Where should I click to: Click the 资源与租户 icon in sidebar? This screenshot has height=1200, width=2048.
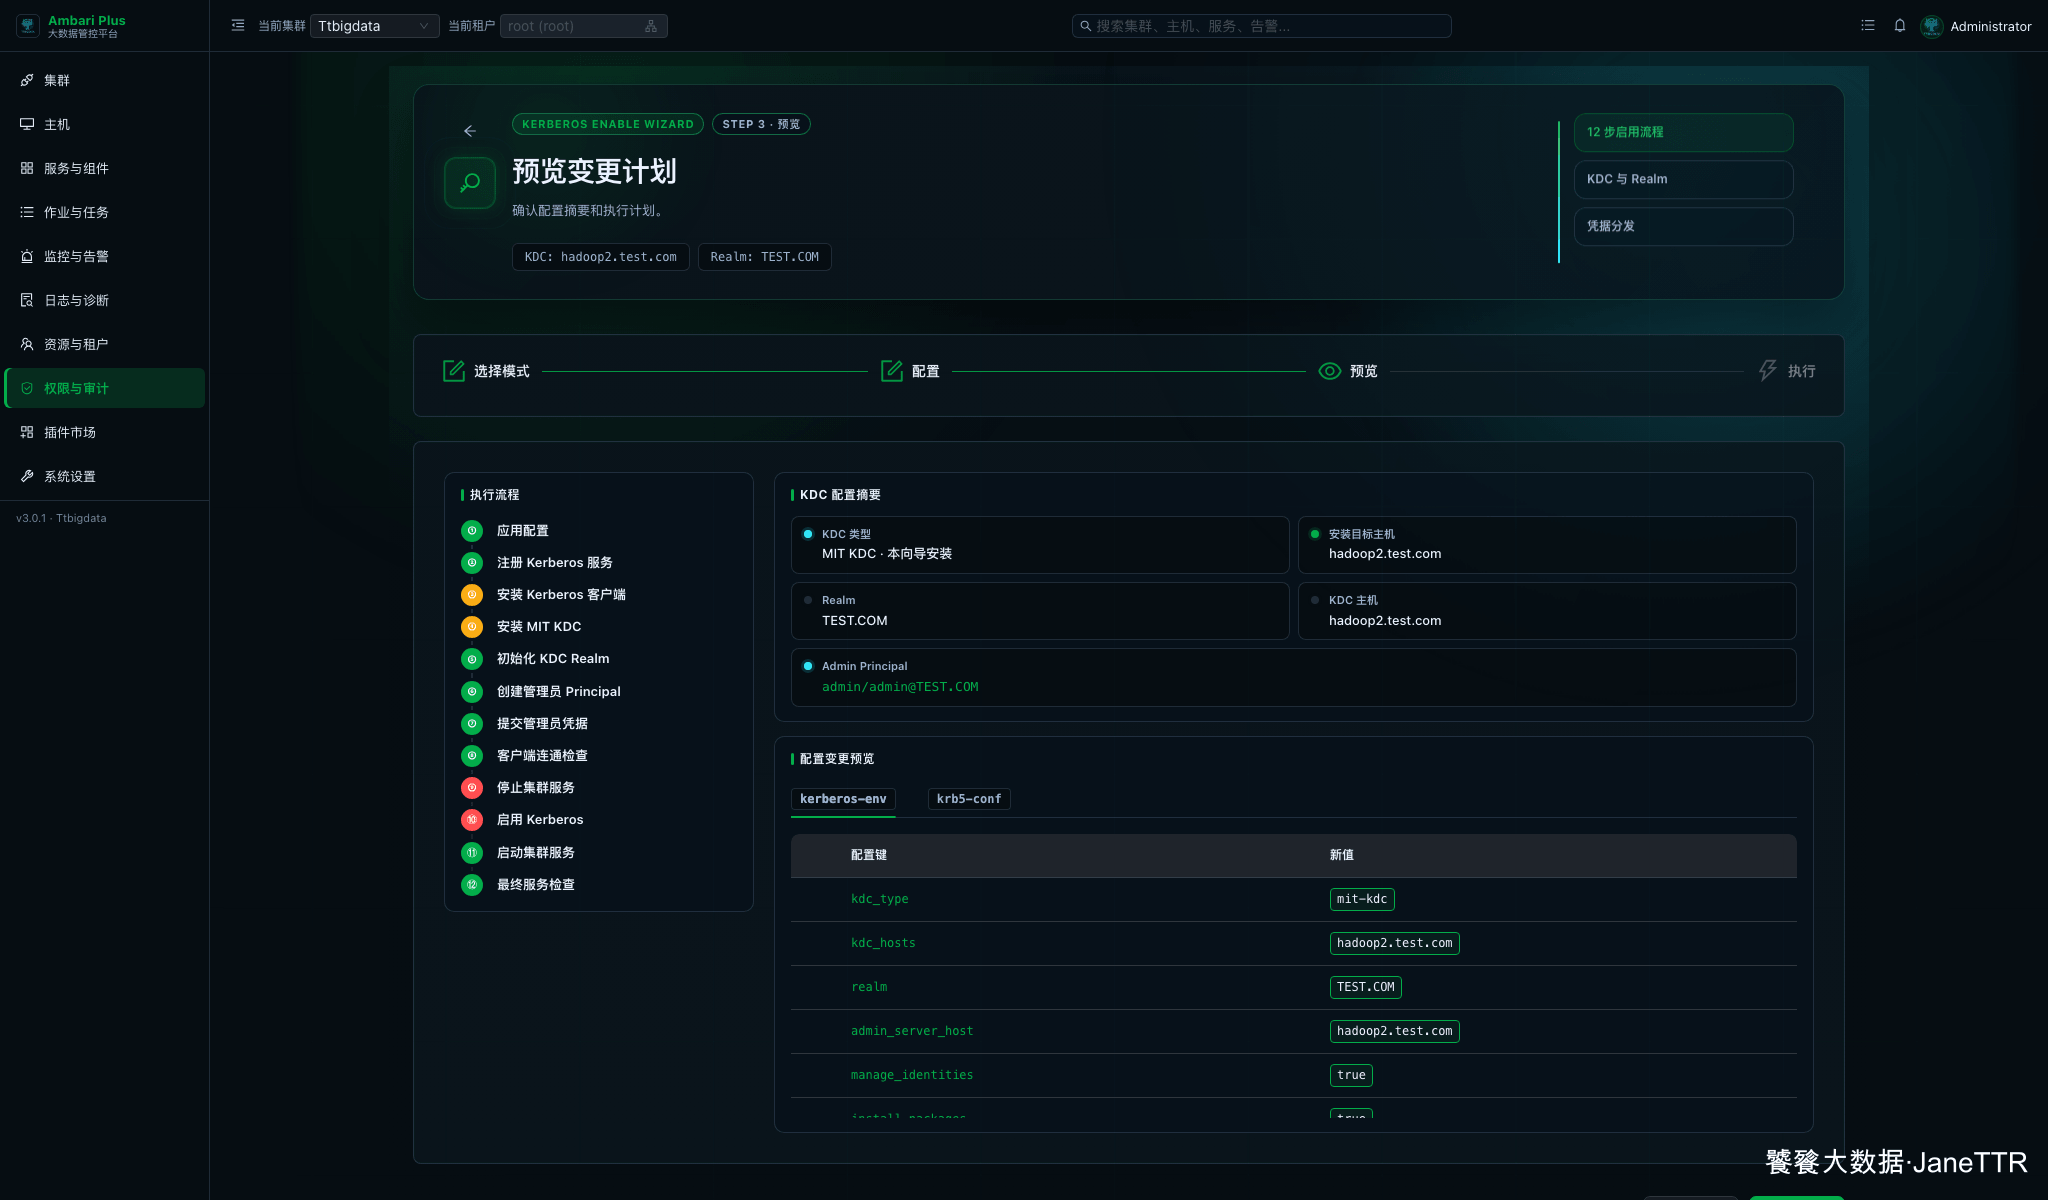[27, 344]
